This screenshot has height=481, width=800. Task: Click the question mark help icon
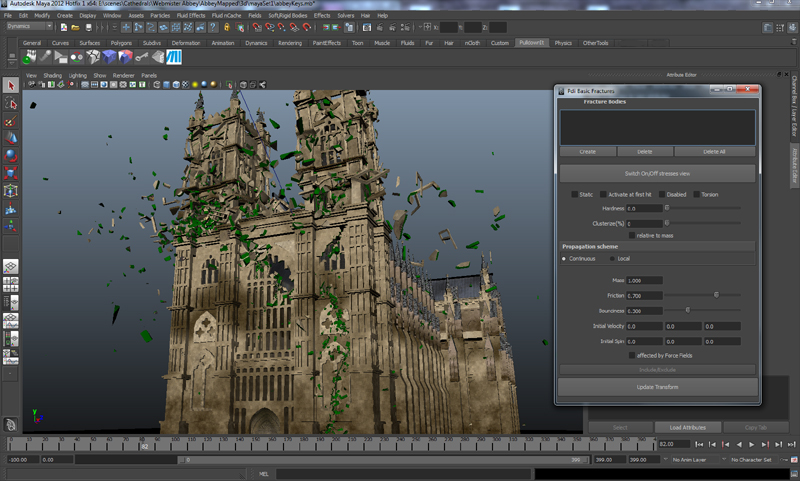tap(213, 27)
